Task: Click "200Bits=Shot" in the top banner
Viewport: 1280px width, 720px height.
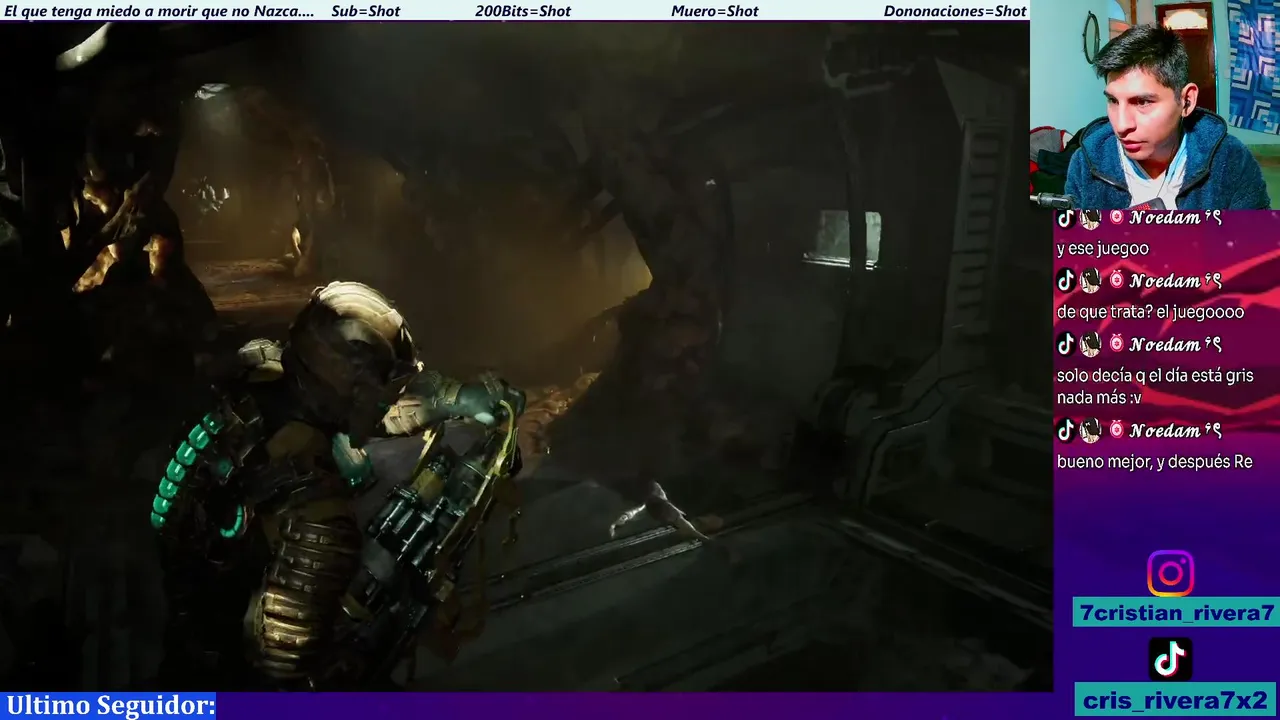Action: tap(523, 11)
